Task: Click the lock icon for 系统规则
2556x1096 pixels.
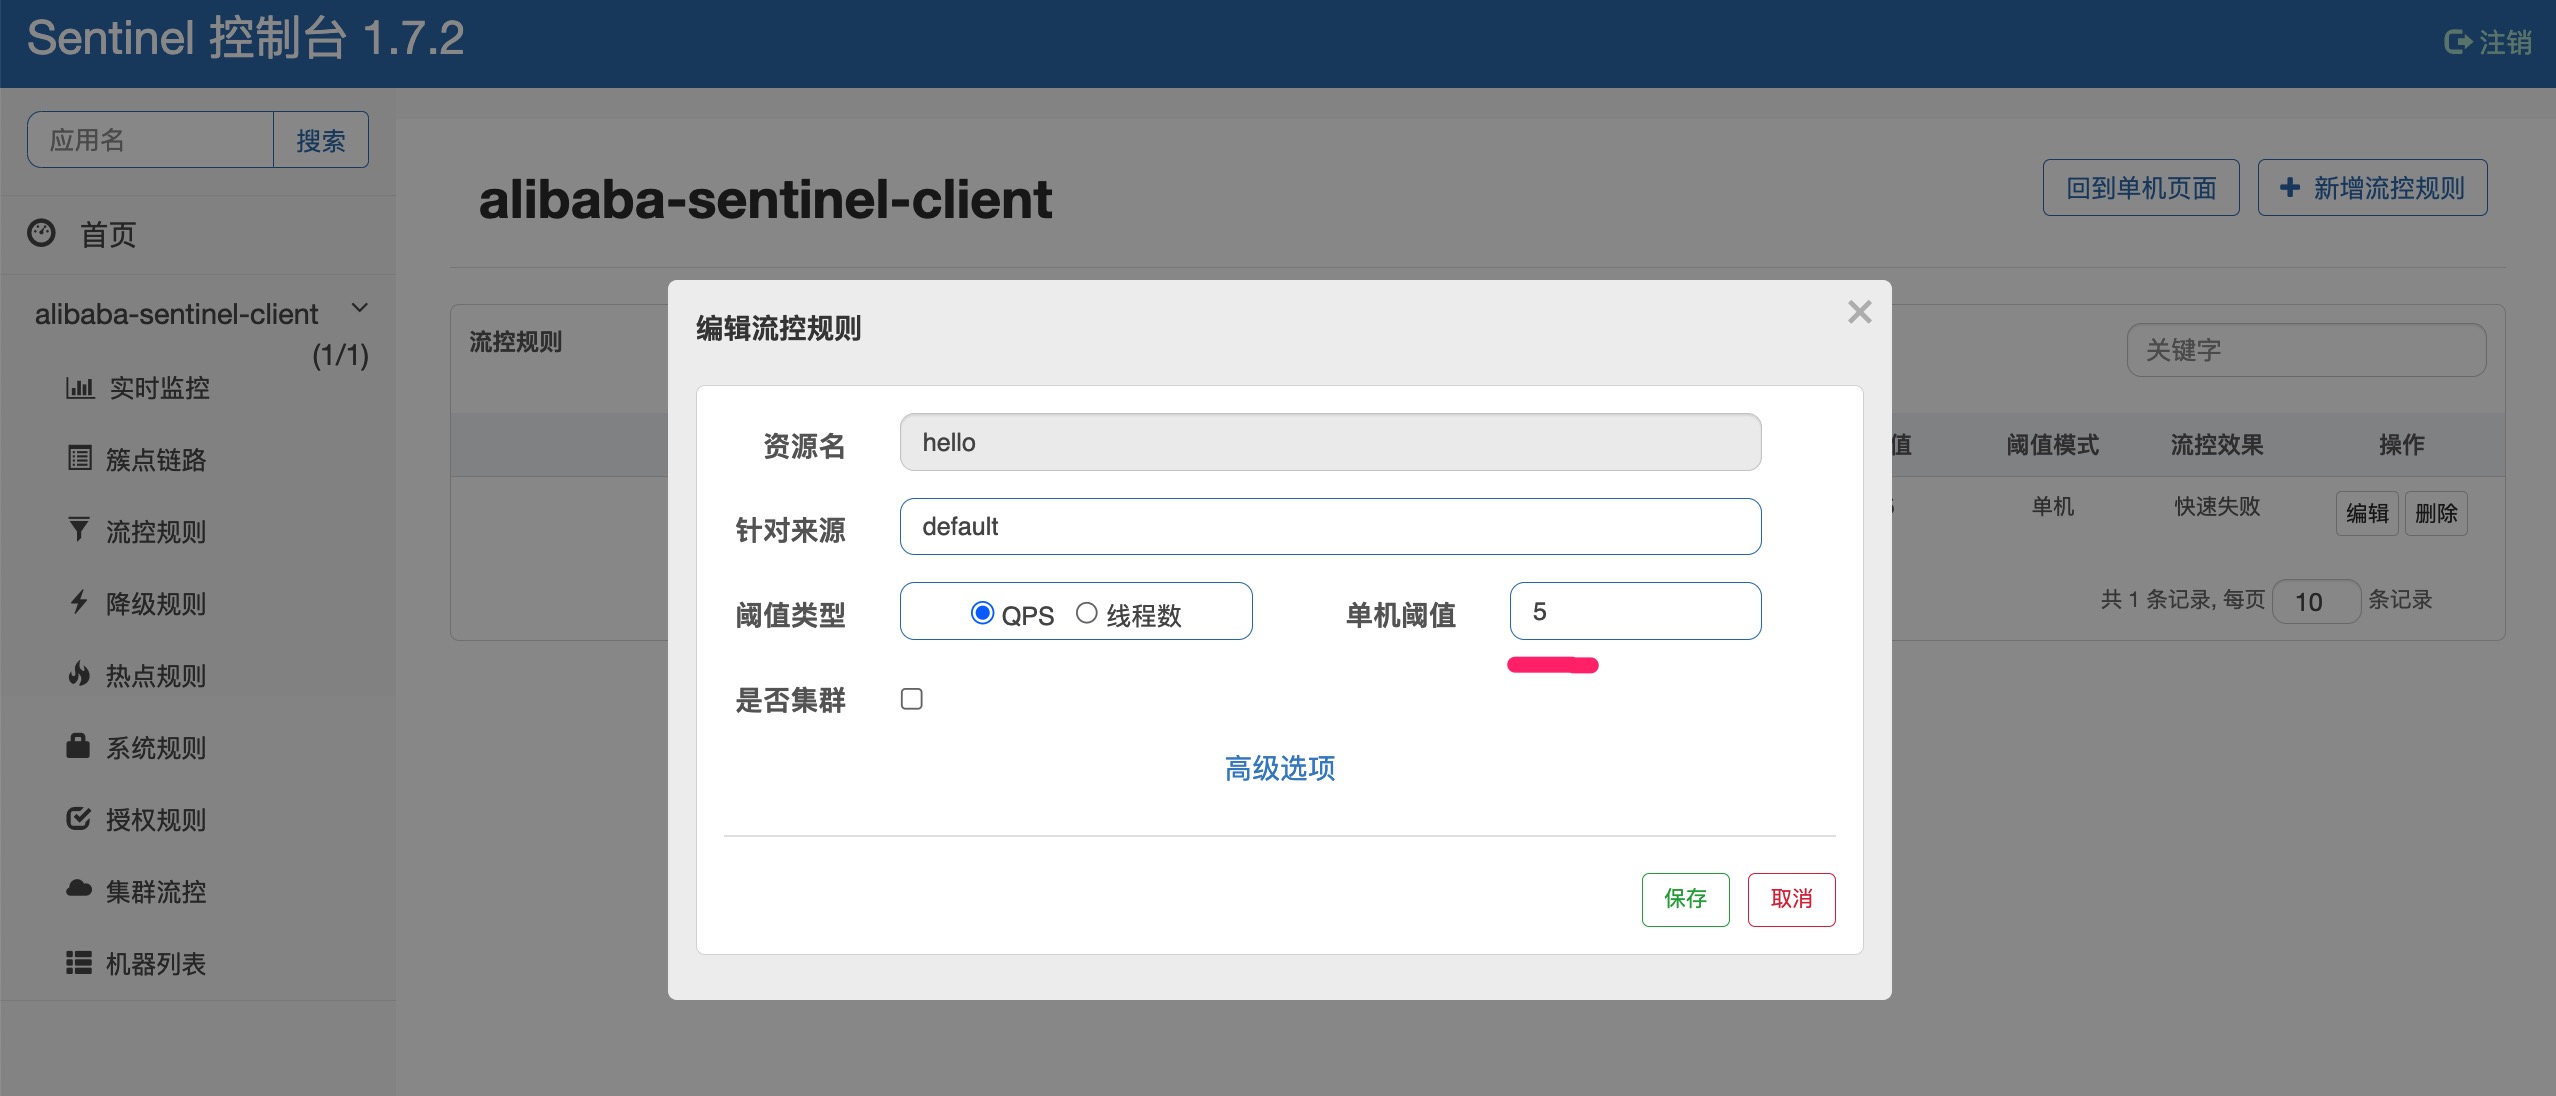Action: tap(78, 745)
